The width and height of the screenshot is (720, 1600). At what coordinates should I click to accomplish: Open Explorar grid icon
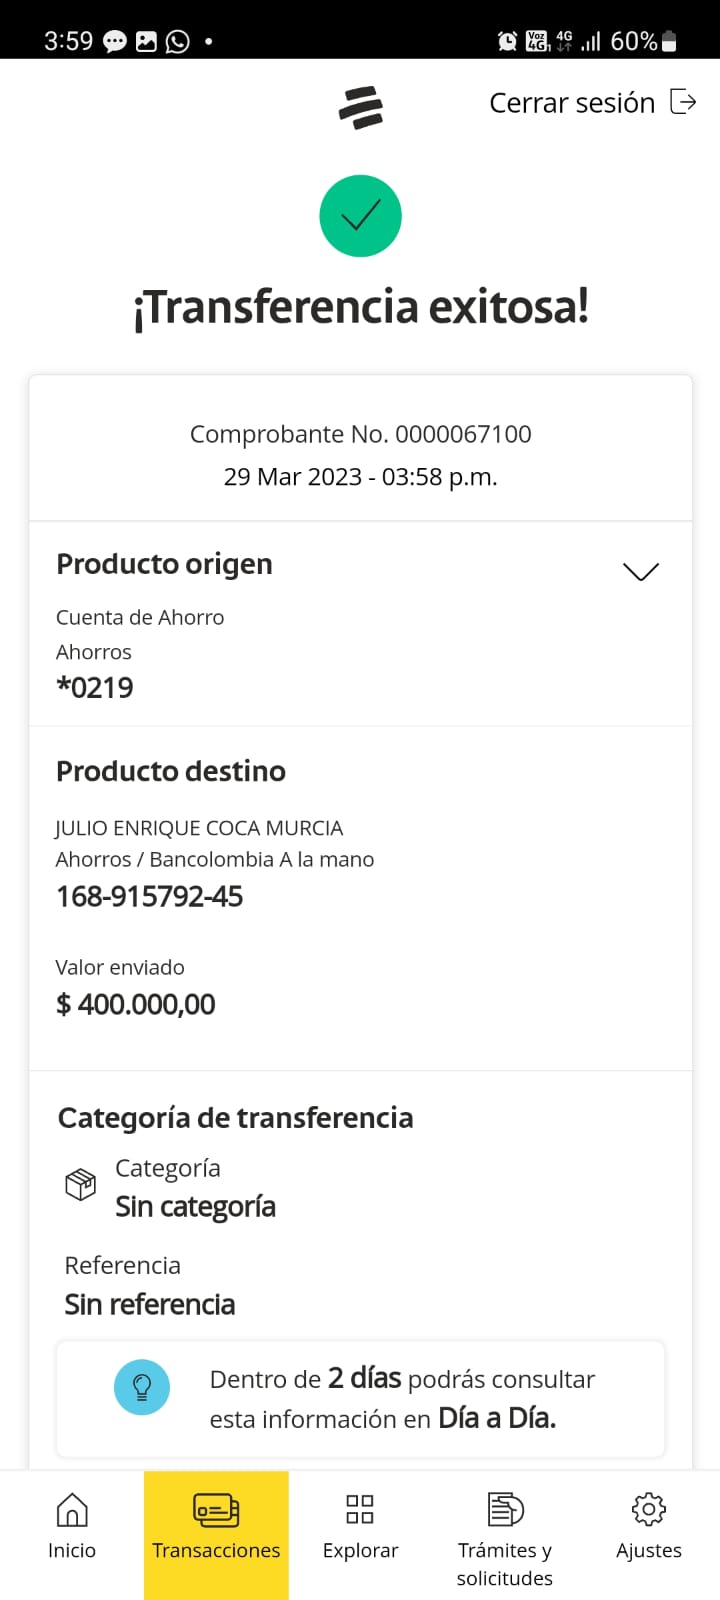pos(360,1509)
